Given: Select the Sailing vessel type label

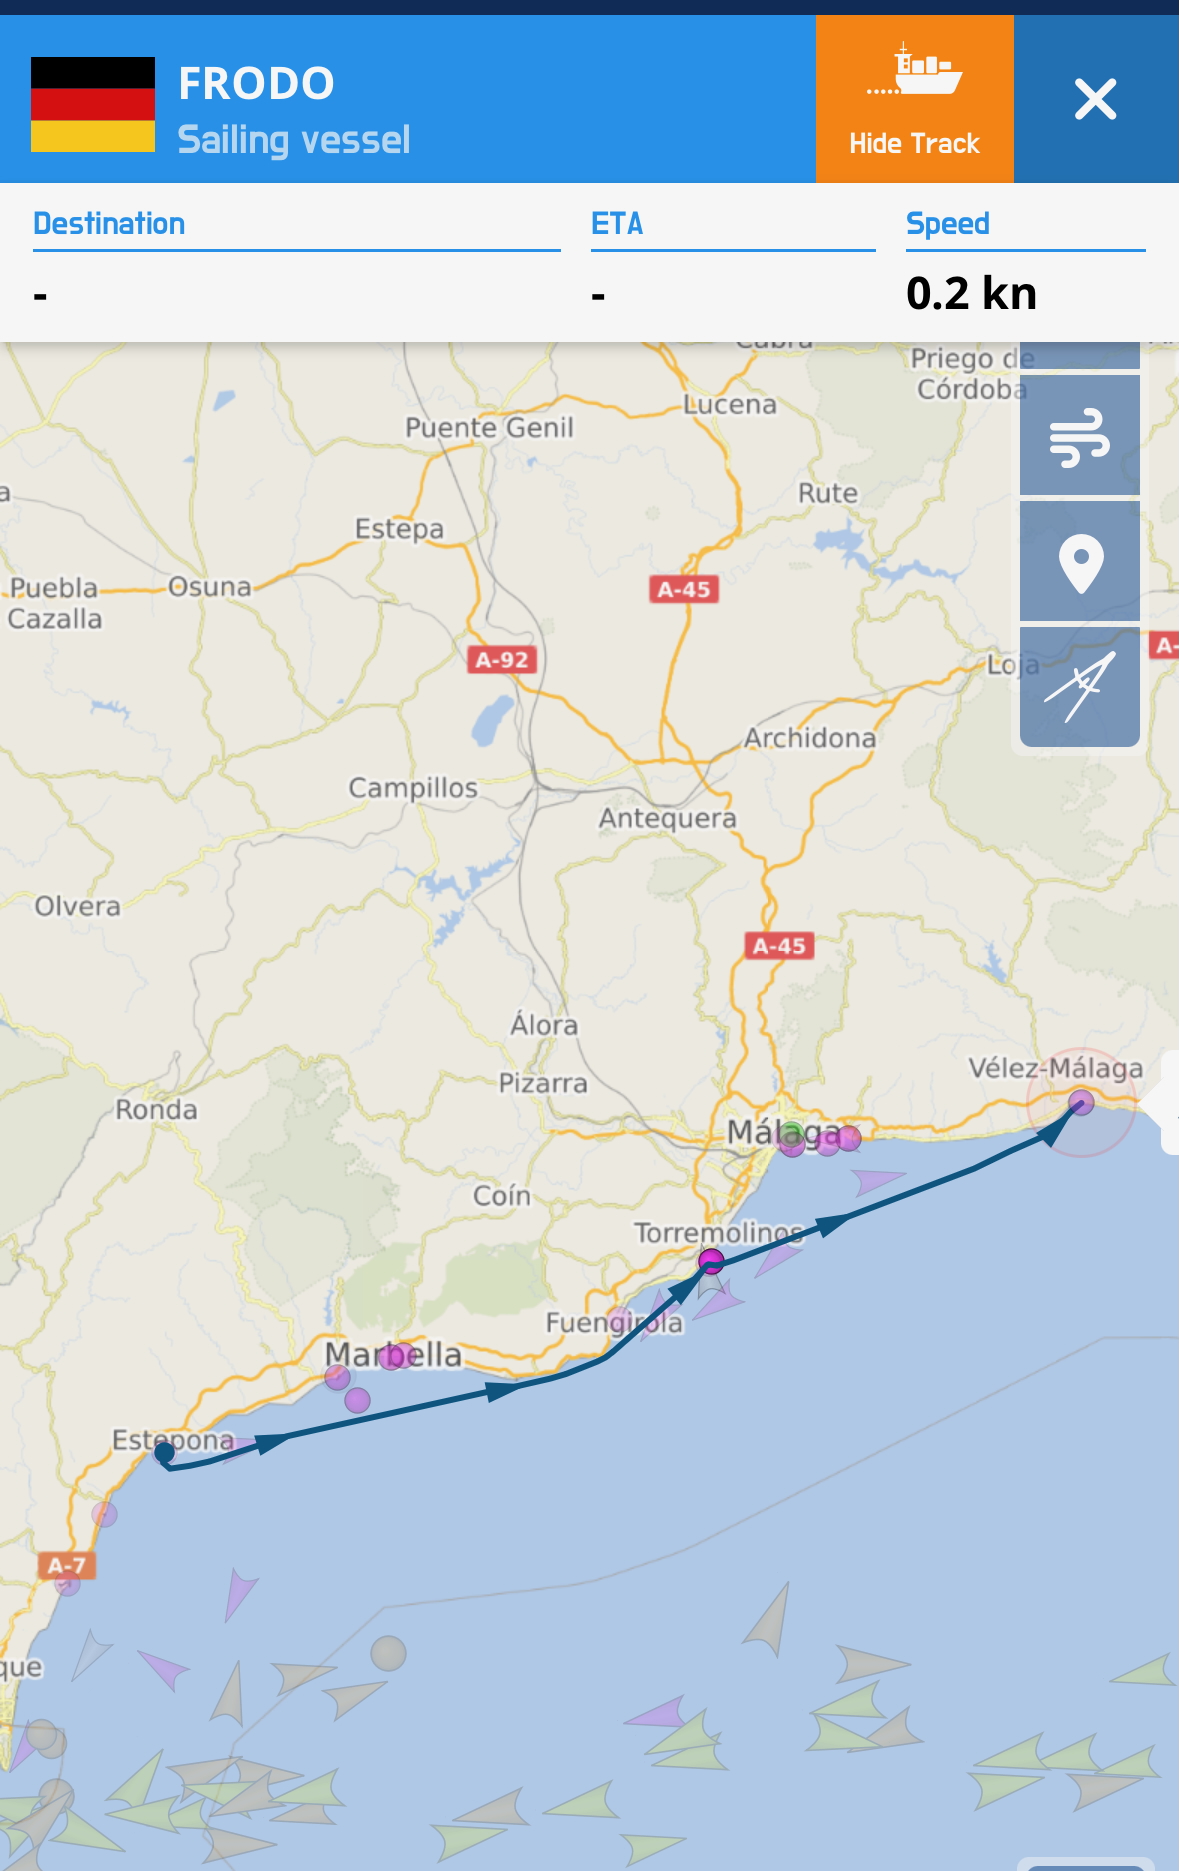Looking at the screenshot, I should 294,140.
